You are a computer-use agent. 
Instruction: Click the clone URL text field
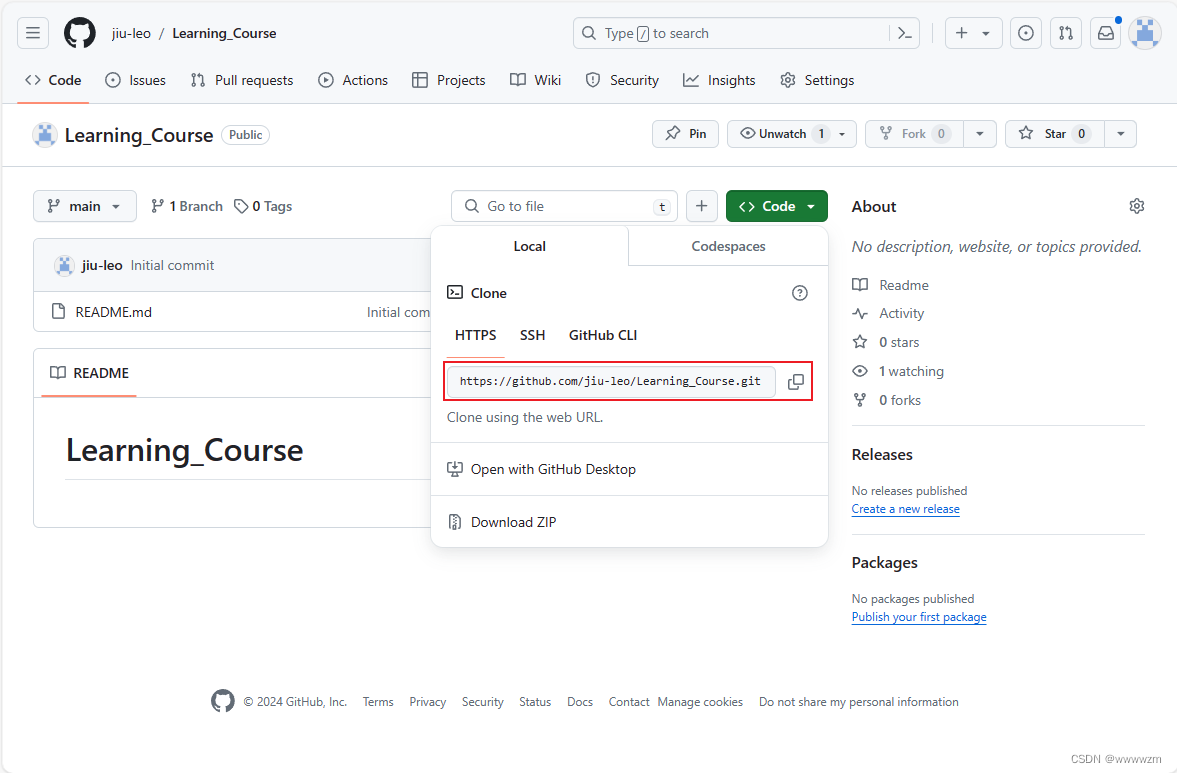pyautogui.click(x=611, y=381)
